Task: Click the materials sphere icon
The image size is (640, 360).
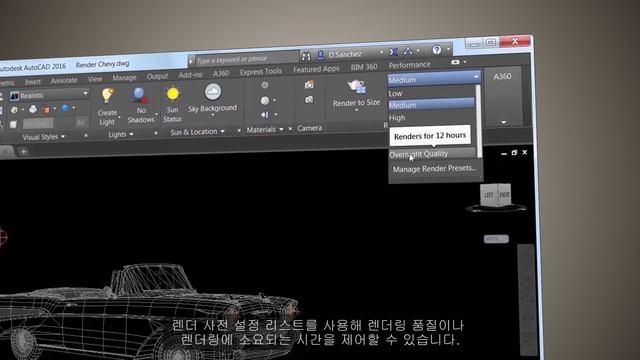Action: click(x=265, y=100)
